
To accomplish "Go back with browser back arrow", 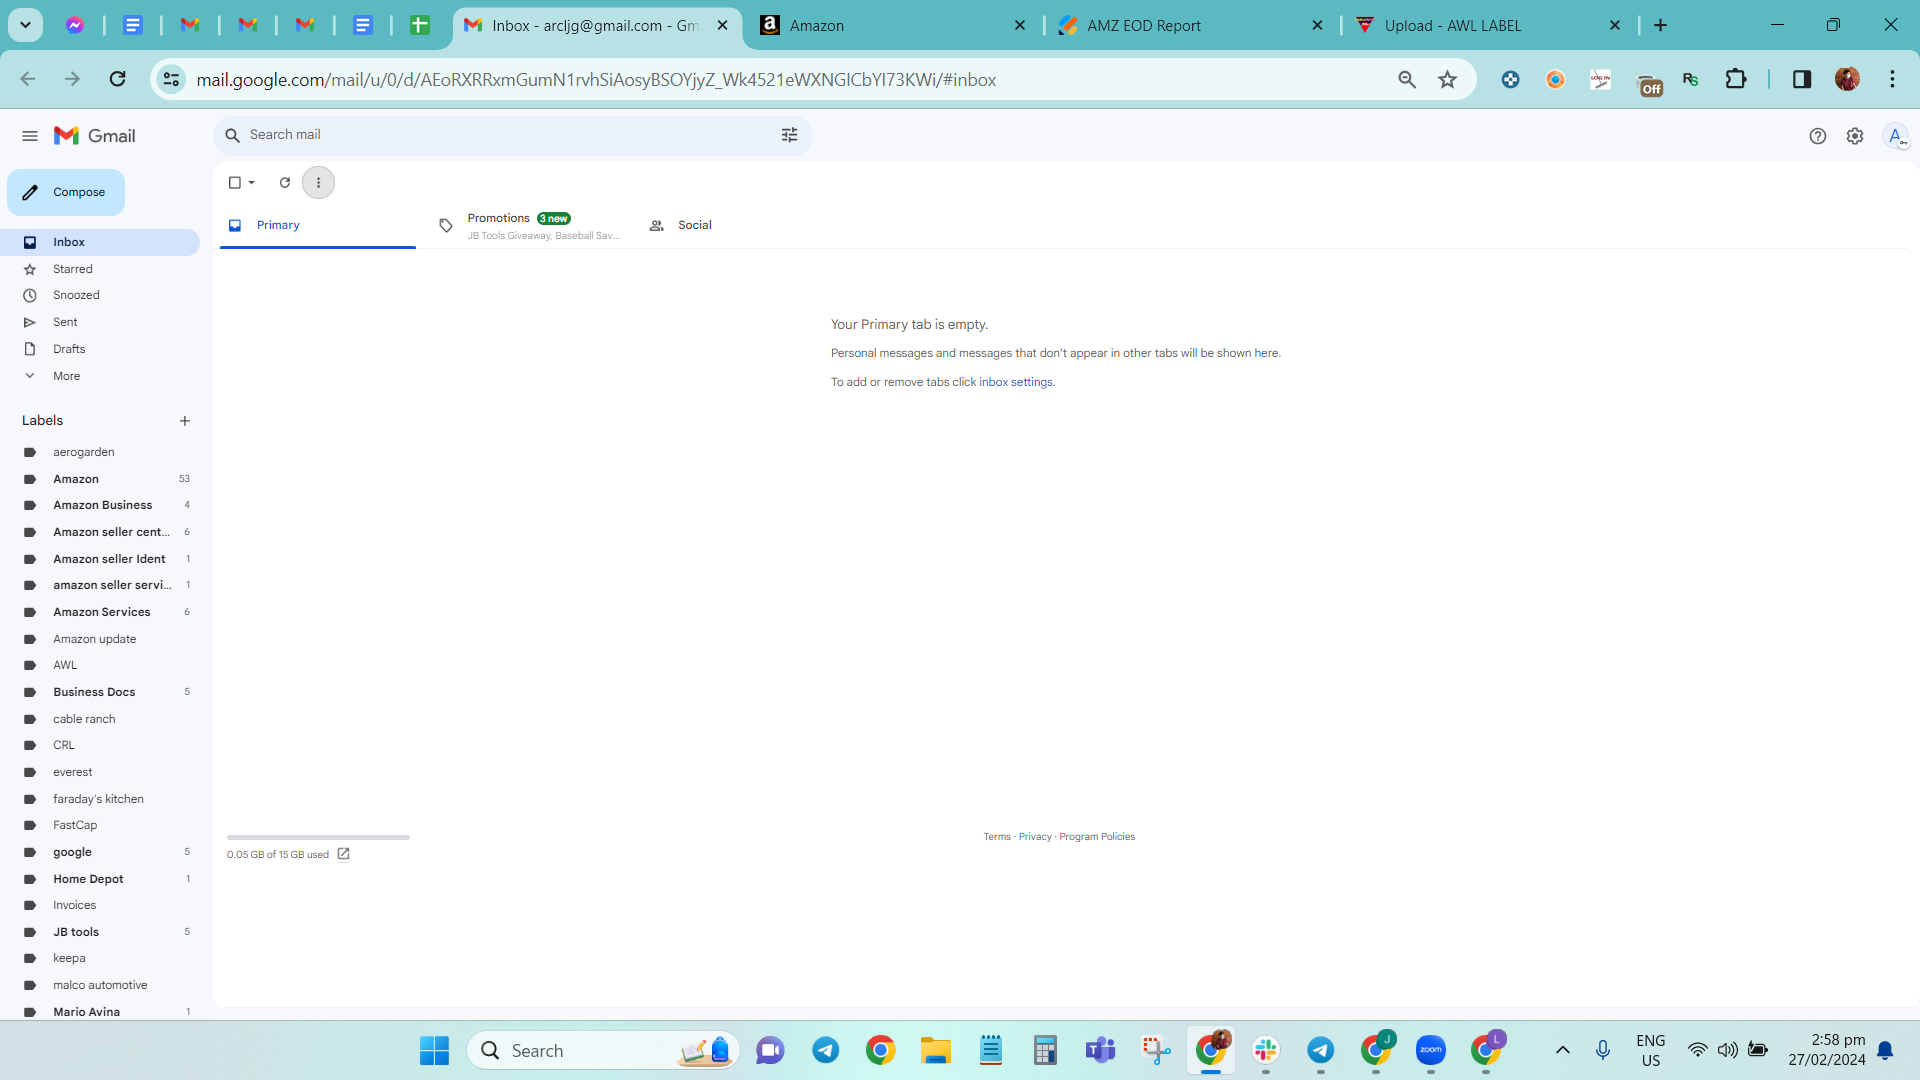I will pos(28,79).
